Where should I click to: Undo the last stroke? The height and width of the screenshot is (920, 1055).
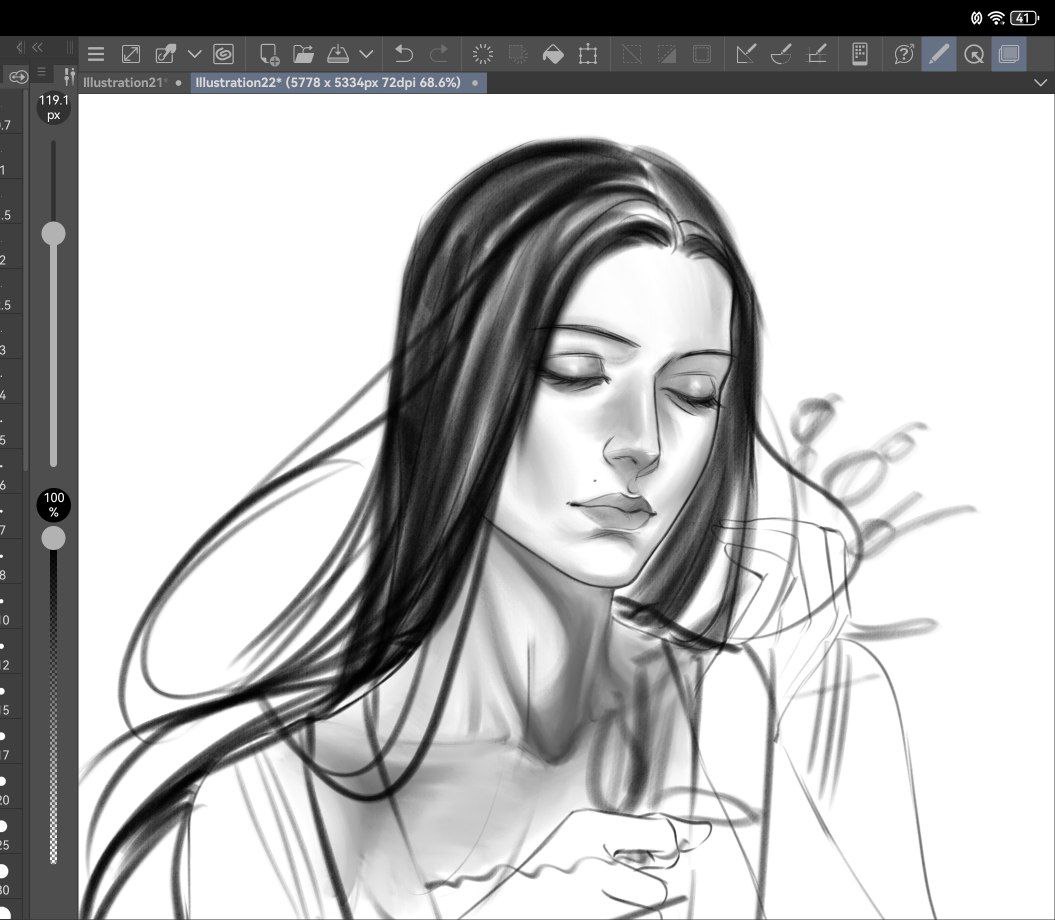tap(403, 54)
